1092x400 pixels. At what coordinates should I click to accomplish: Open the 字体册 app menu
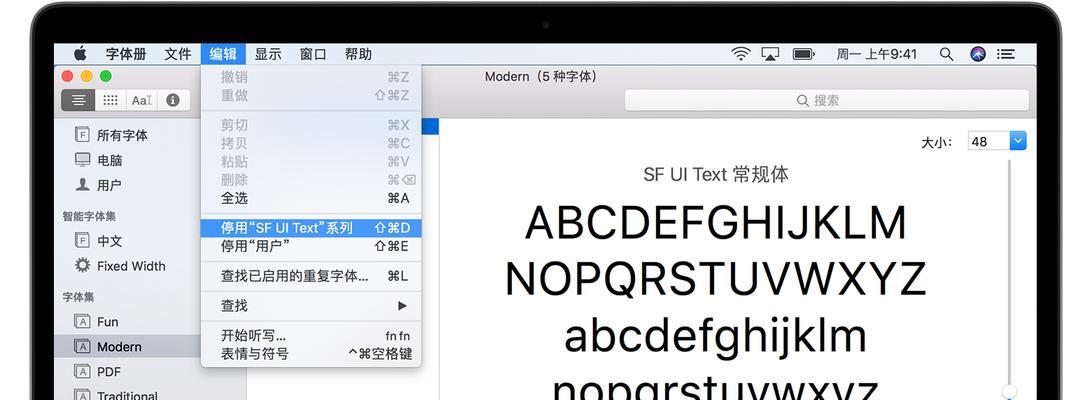tap(126, 54)
